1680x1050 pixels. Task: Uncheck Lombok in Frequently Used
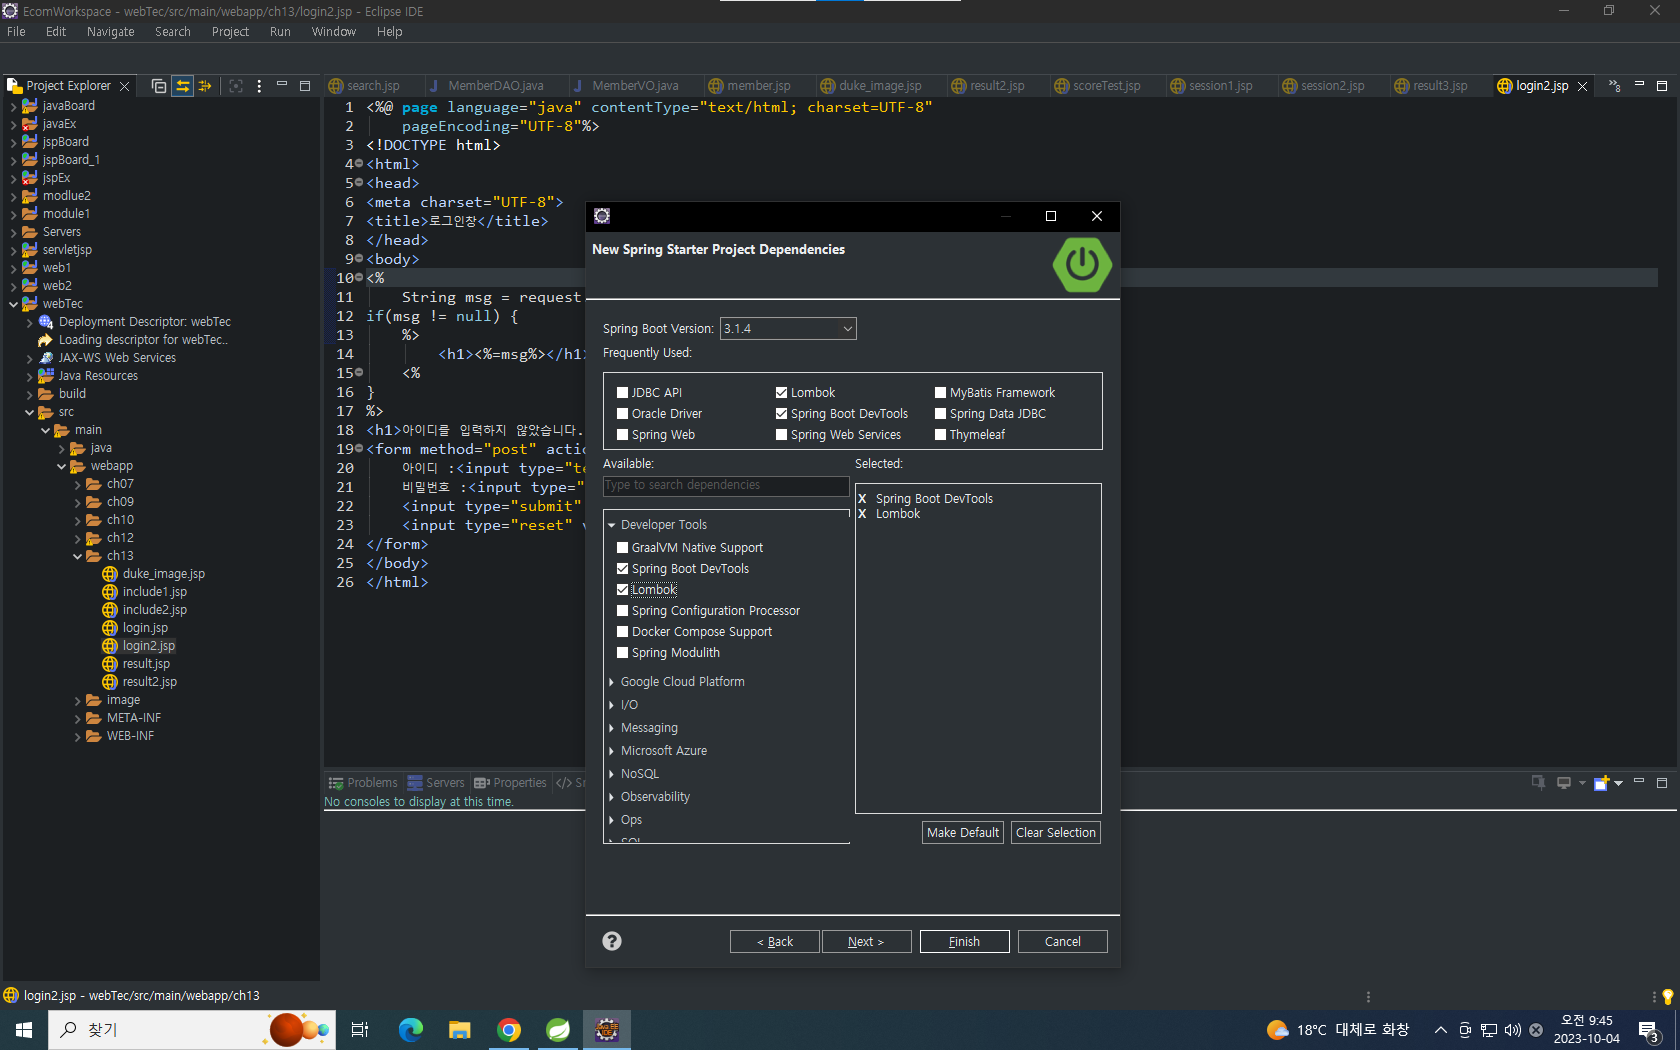click(781, 393)
